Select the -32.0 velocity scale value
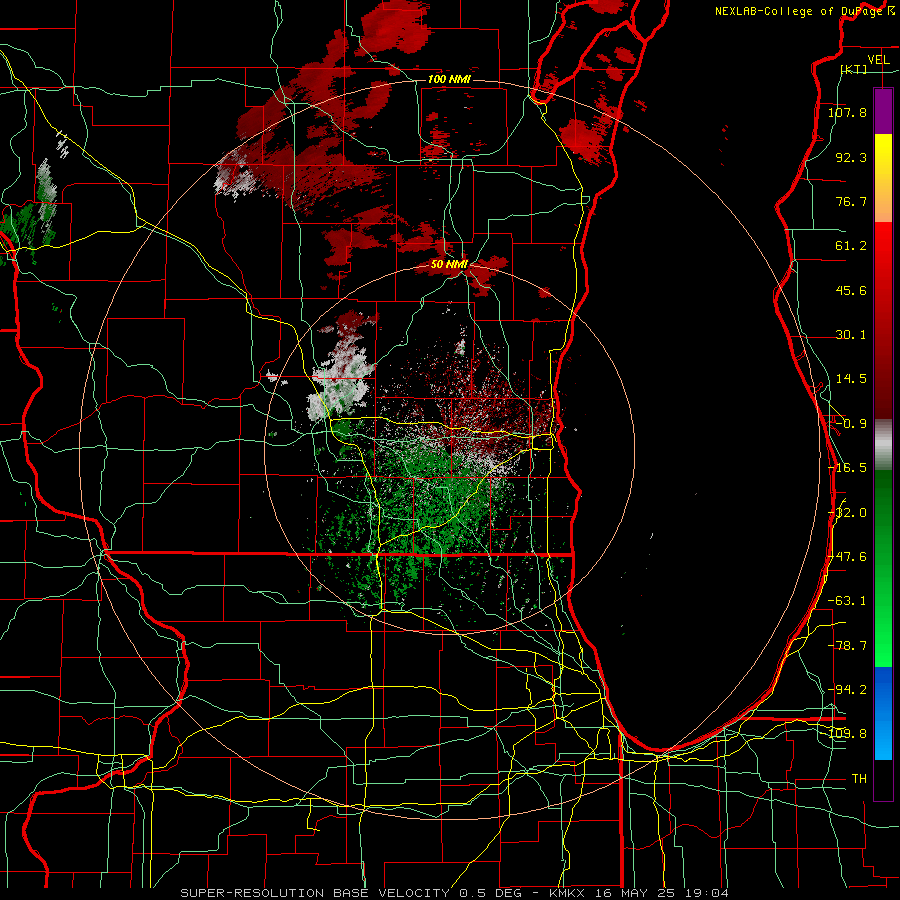 (848, 512)
